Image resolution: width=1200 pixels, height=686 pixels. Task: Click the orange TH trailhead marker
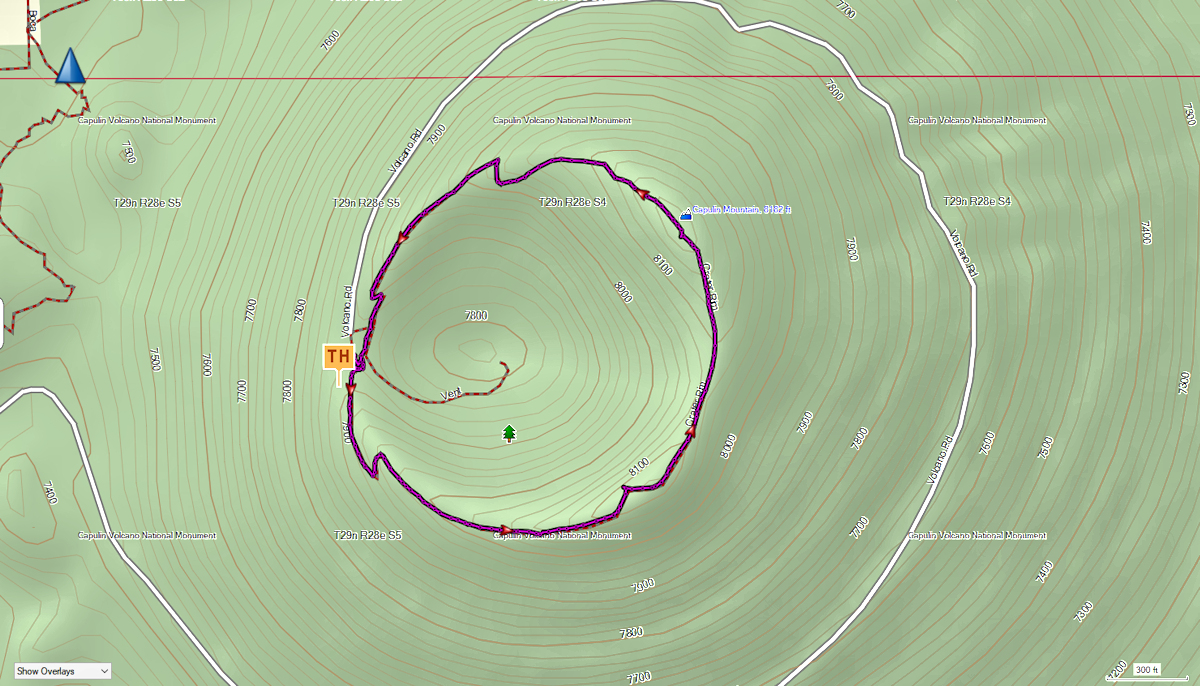point(338,357)
